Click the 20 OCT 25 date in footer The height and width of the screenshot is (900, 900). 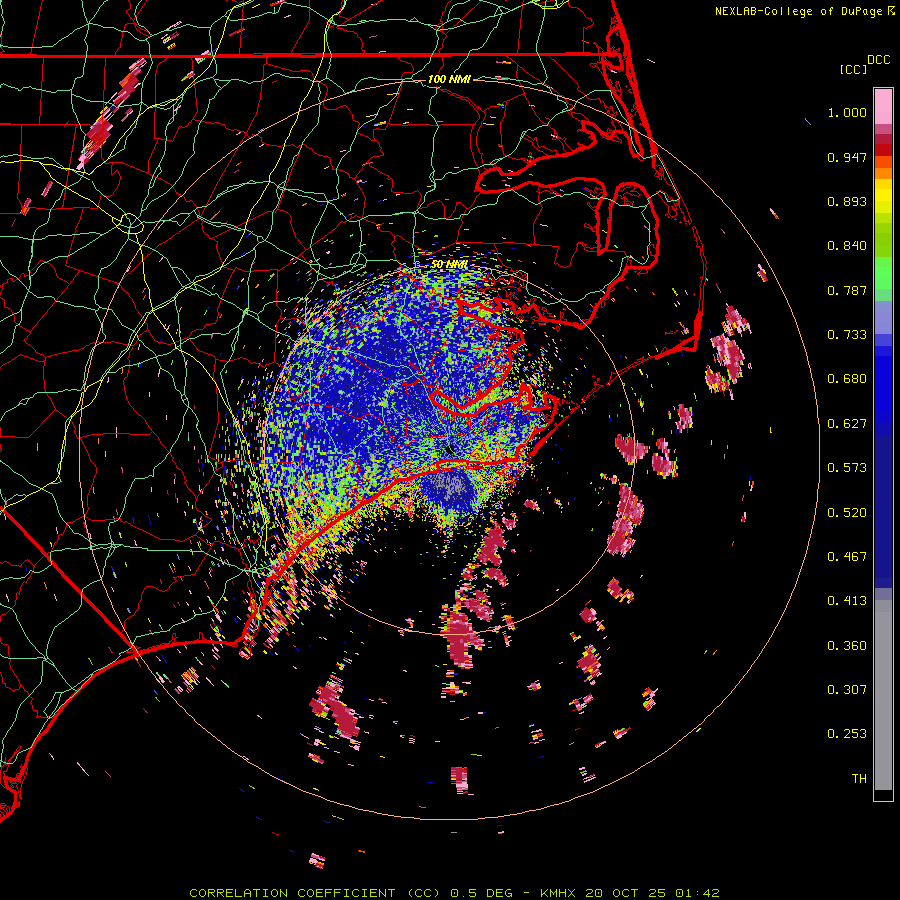pyautogui.click(x=626, y=893)
